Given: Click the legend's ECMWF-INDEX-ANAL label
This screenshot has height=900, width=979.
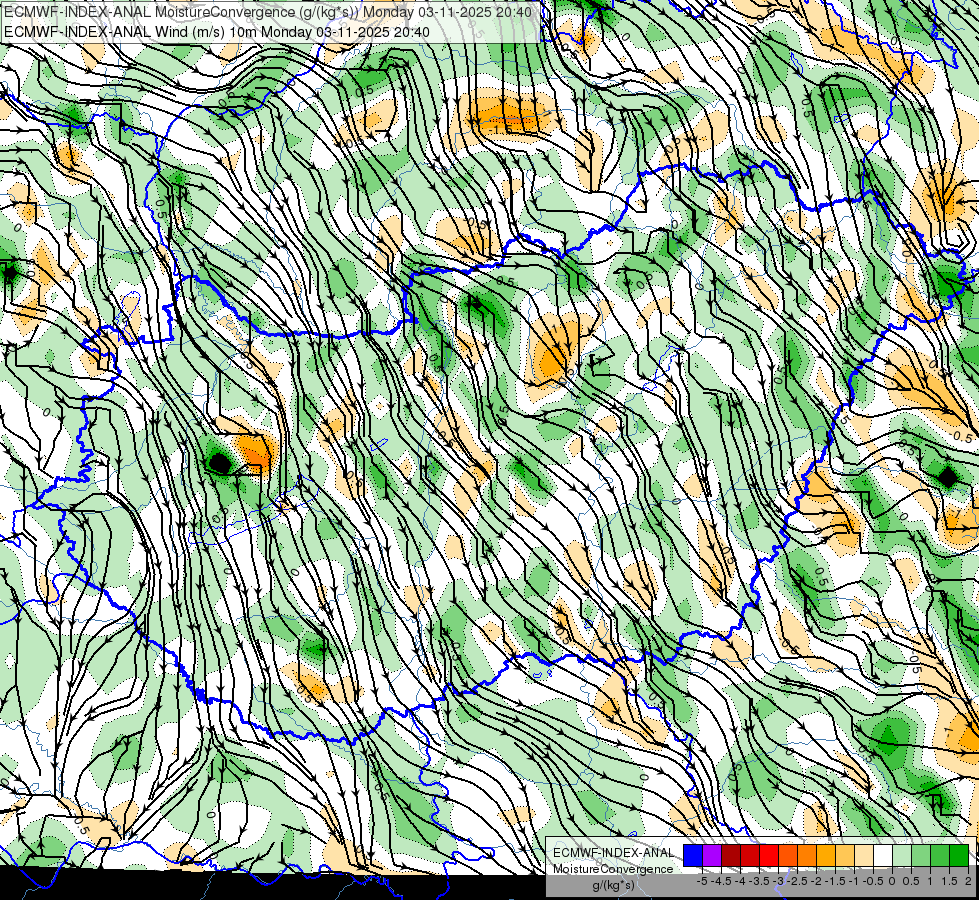Looking at the screenshot, I should 614,853.
